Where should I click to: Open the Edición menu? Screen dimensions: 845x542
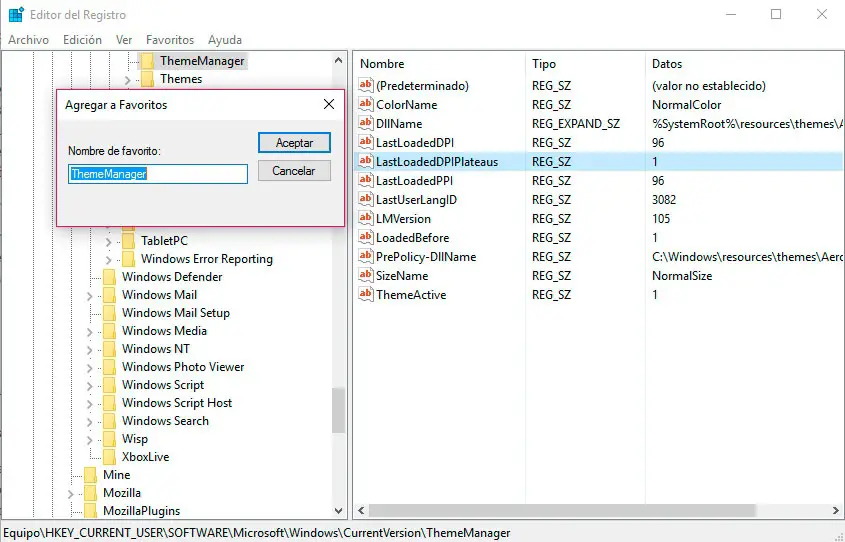click(82, 40)
